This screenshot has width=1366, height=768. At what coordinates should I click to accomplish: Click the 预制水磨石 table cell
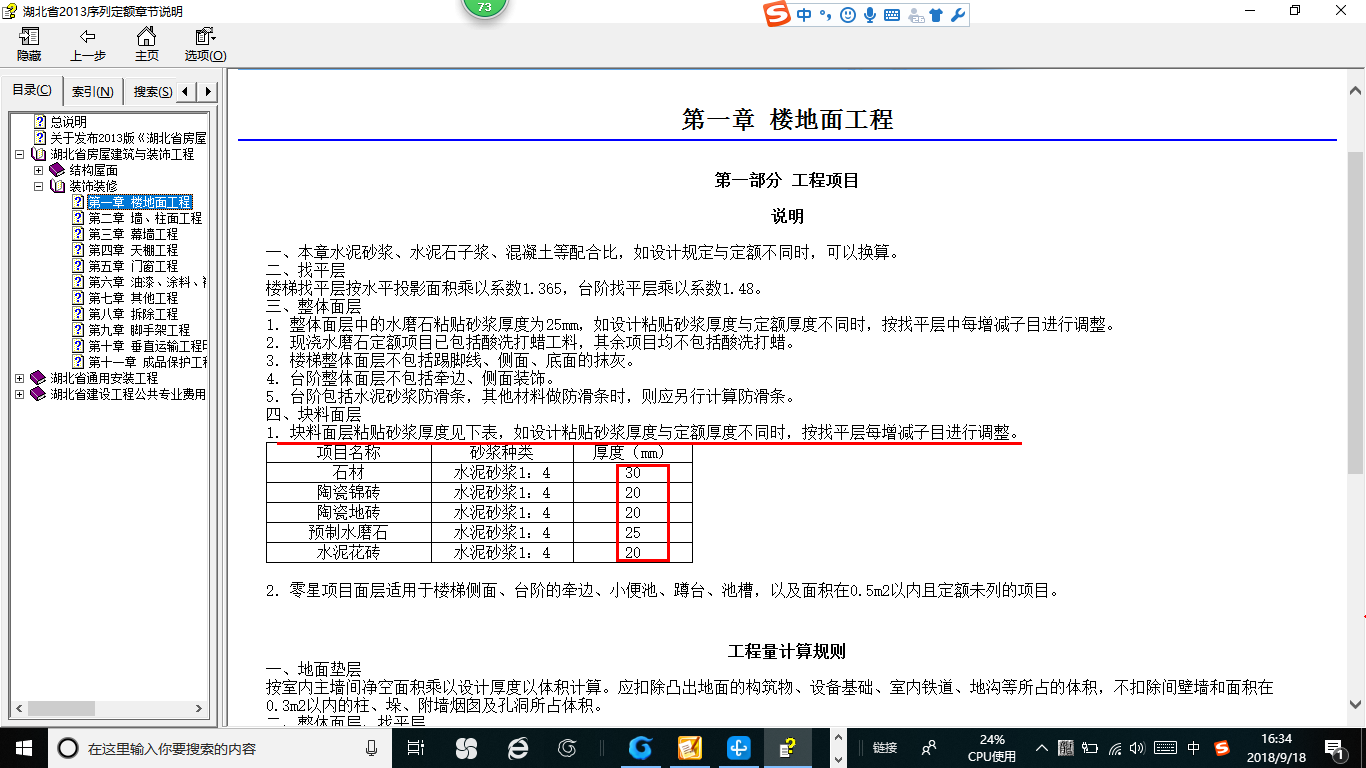click(x=349, y=532)
